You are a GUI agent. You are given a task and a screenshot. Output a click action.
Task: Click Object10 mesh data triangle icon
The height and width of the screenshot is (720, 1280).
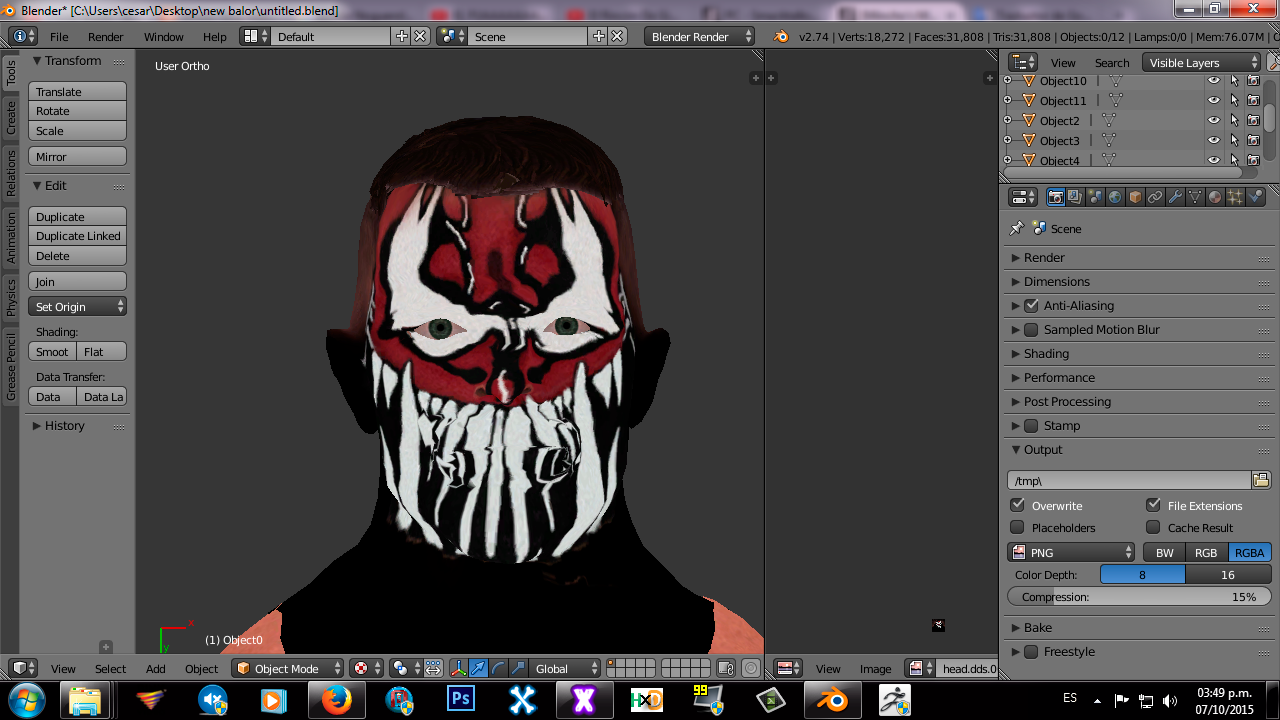[1116, 81]
